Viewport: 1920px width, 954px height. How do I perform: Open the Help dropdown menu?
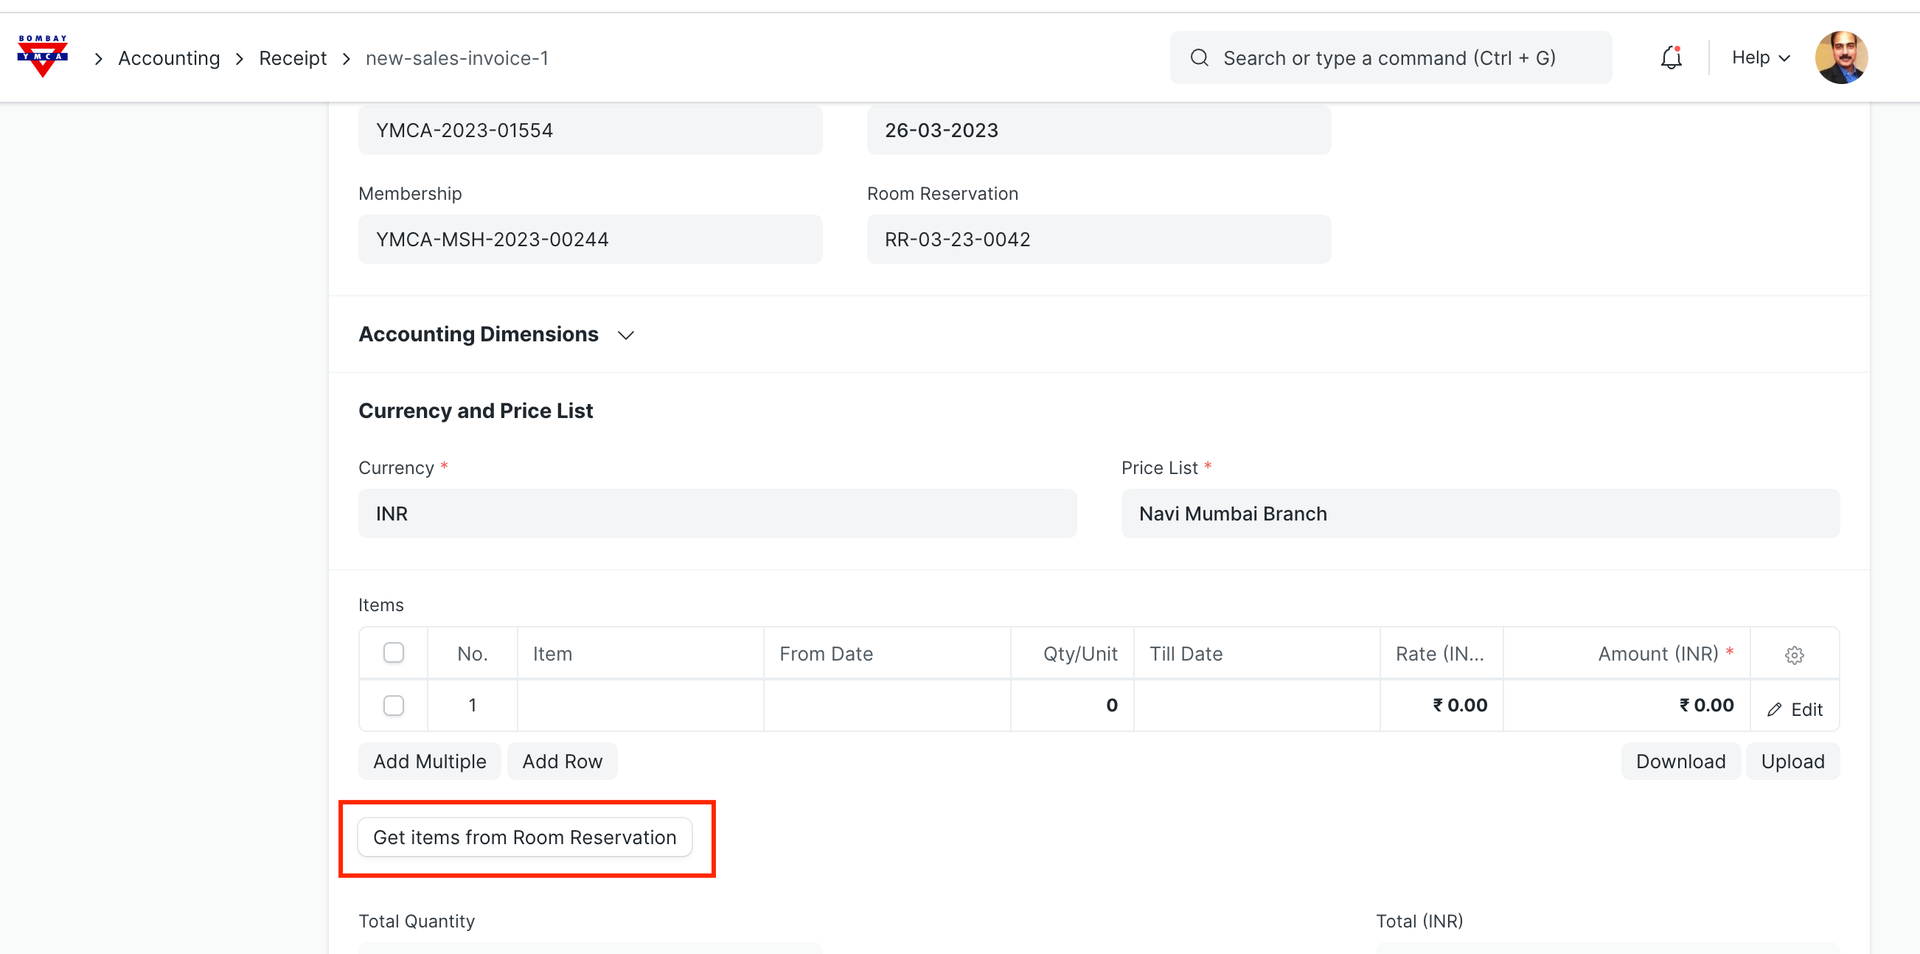(1760, 58)
